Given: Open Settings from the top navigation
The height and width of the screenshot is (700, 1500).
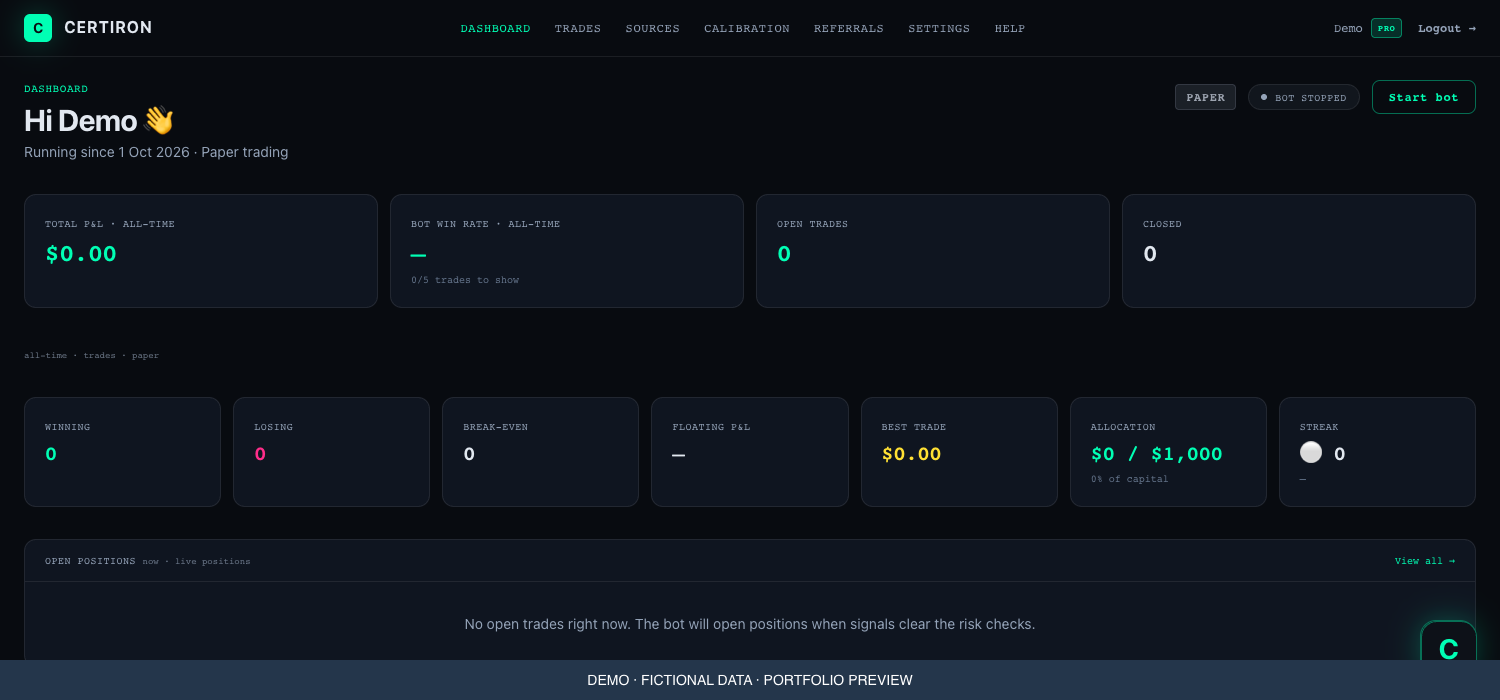Looking at the screenshot, I should tap(939, 28).
